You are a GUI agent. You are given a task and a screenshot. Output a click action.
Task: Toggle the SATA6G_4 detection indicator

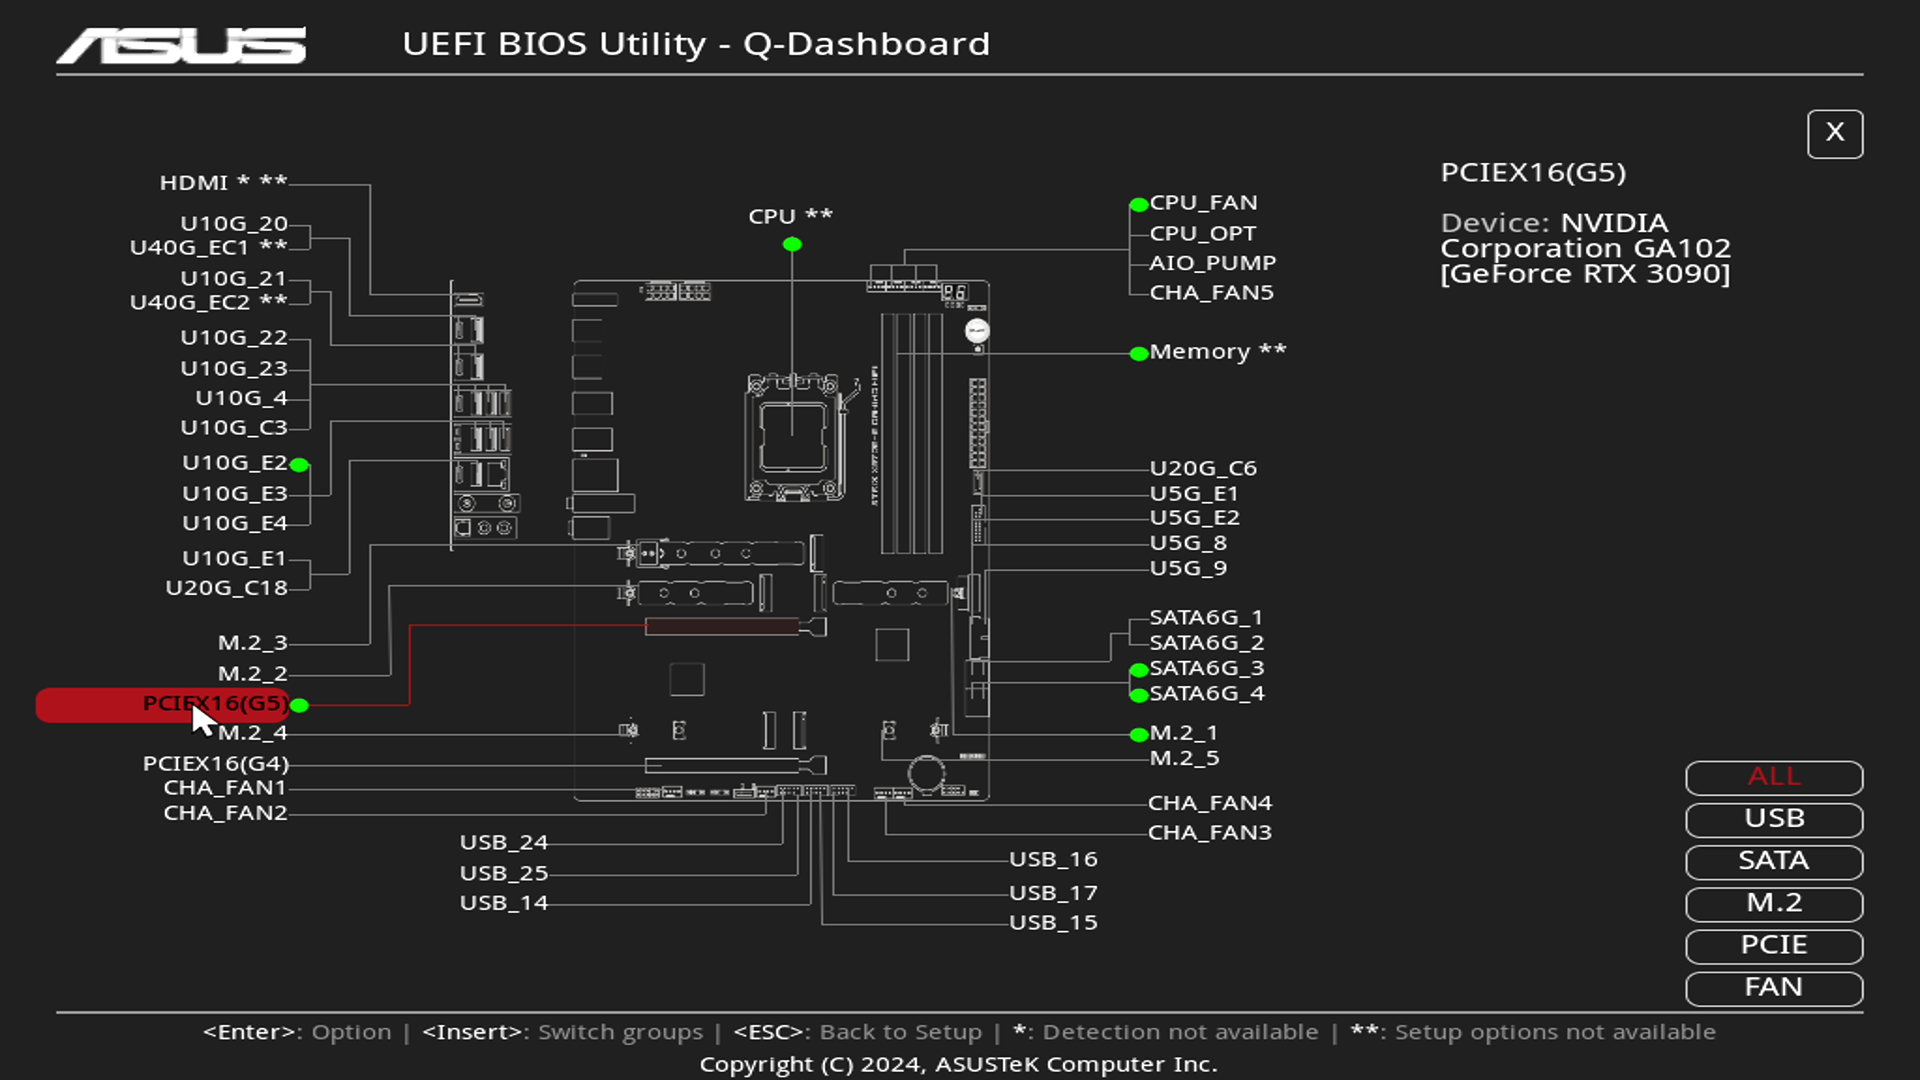[1139, 694]
